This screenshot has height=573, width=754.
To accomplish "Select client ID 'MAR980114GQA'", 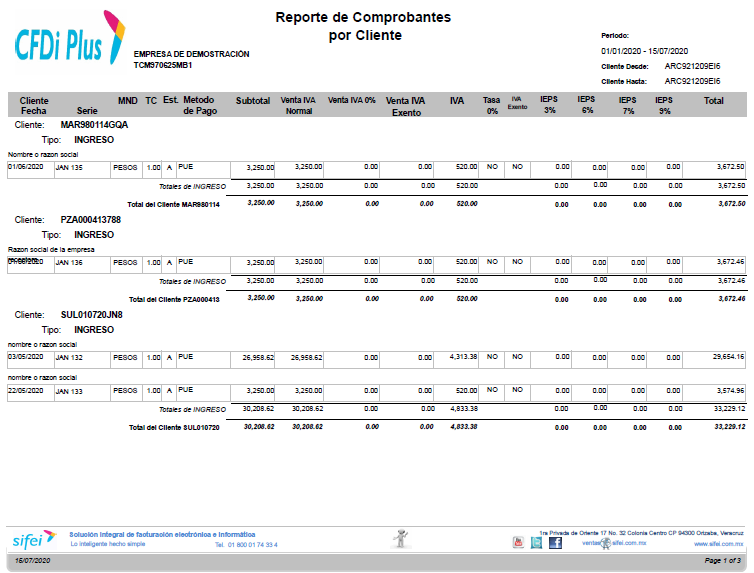I will click(x=94, y=125).
